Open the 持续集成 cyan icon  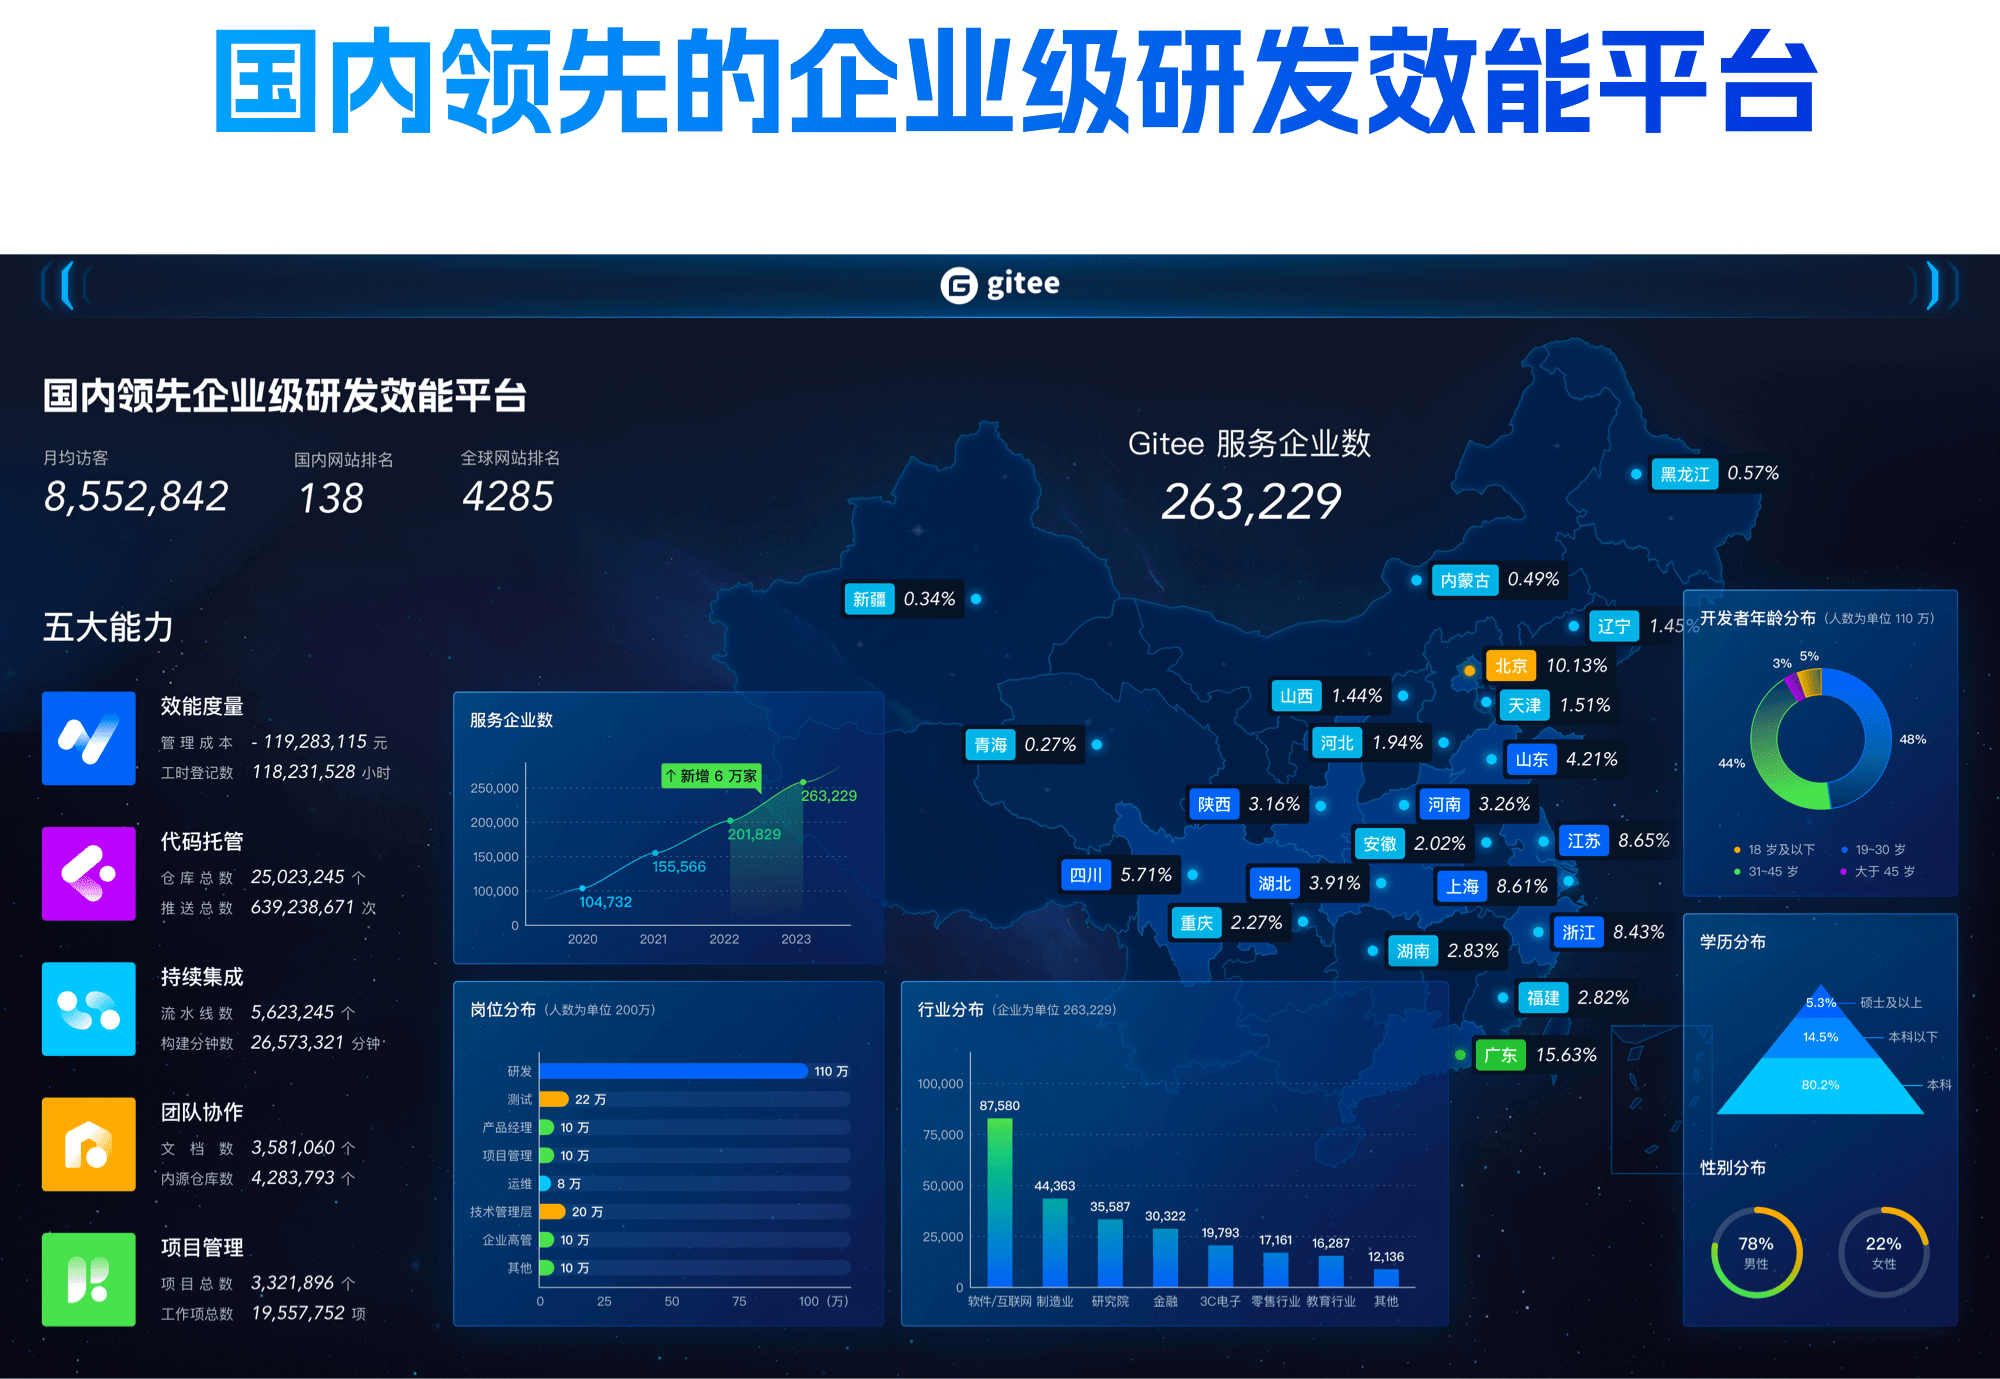89,1008
